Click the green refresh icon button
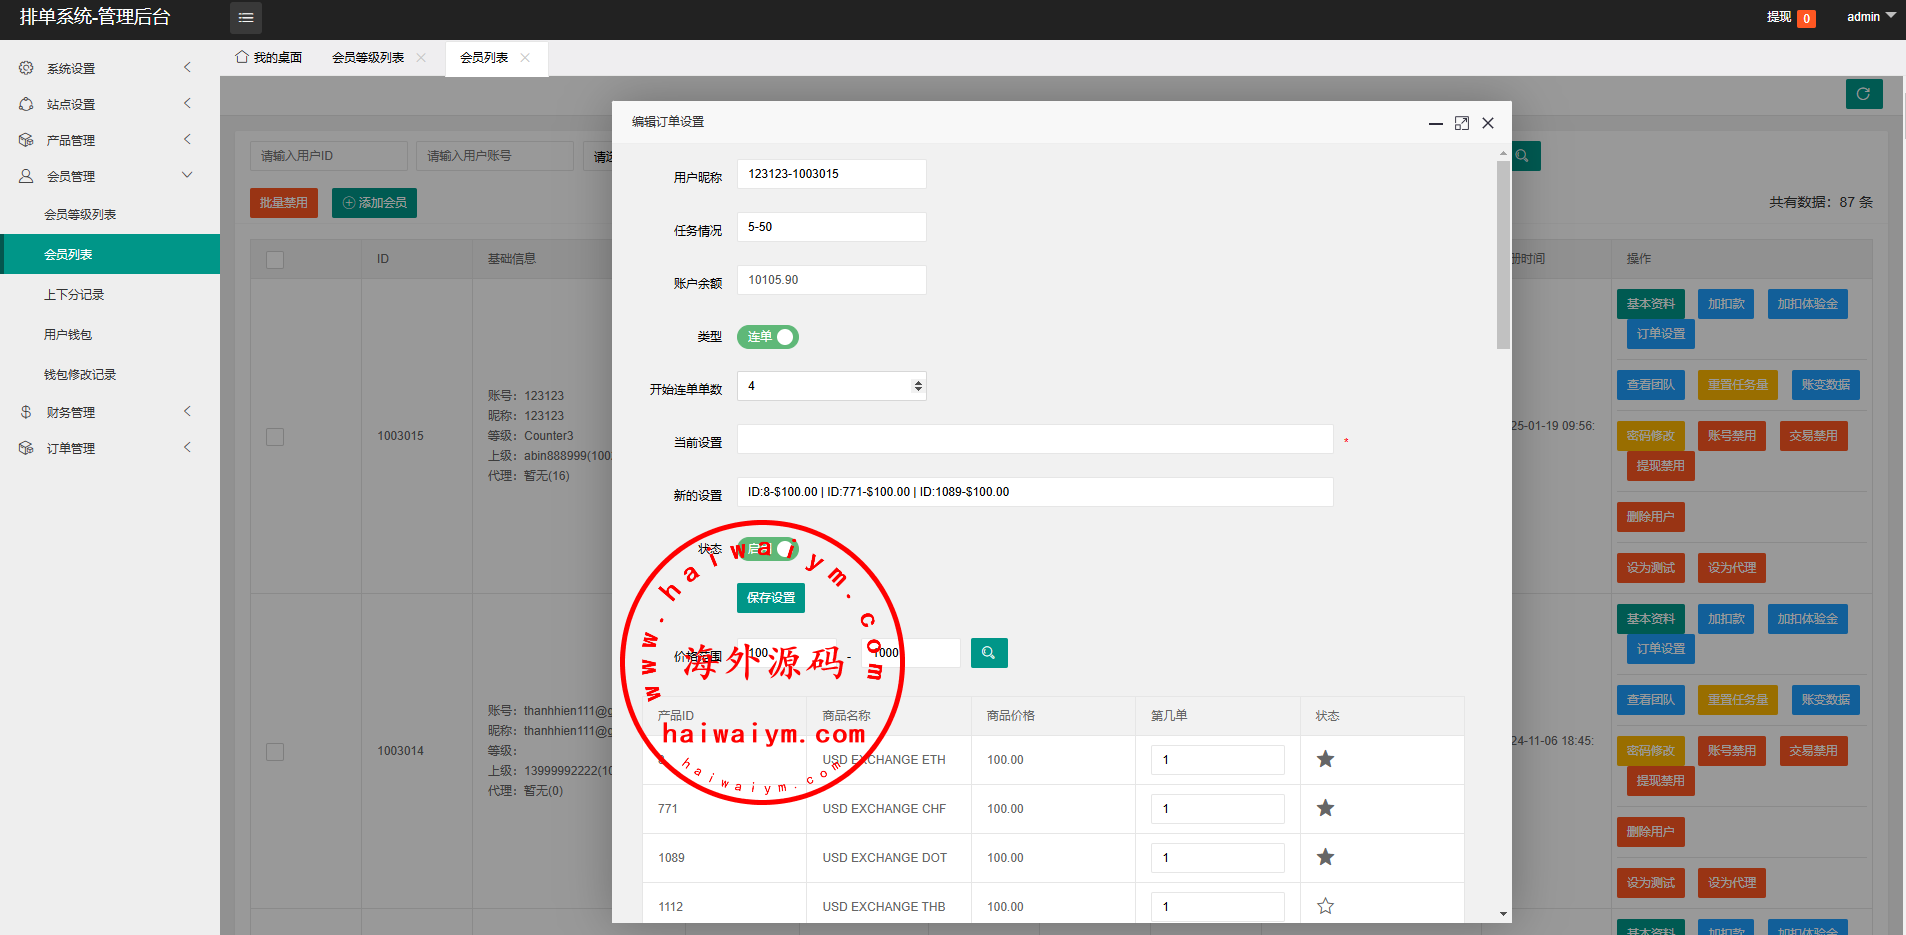Image resolution: width=1906 pixels, height=935 pixels. (x=1863, y=94)
